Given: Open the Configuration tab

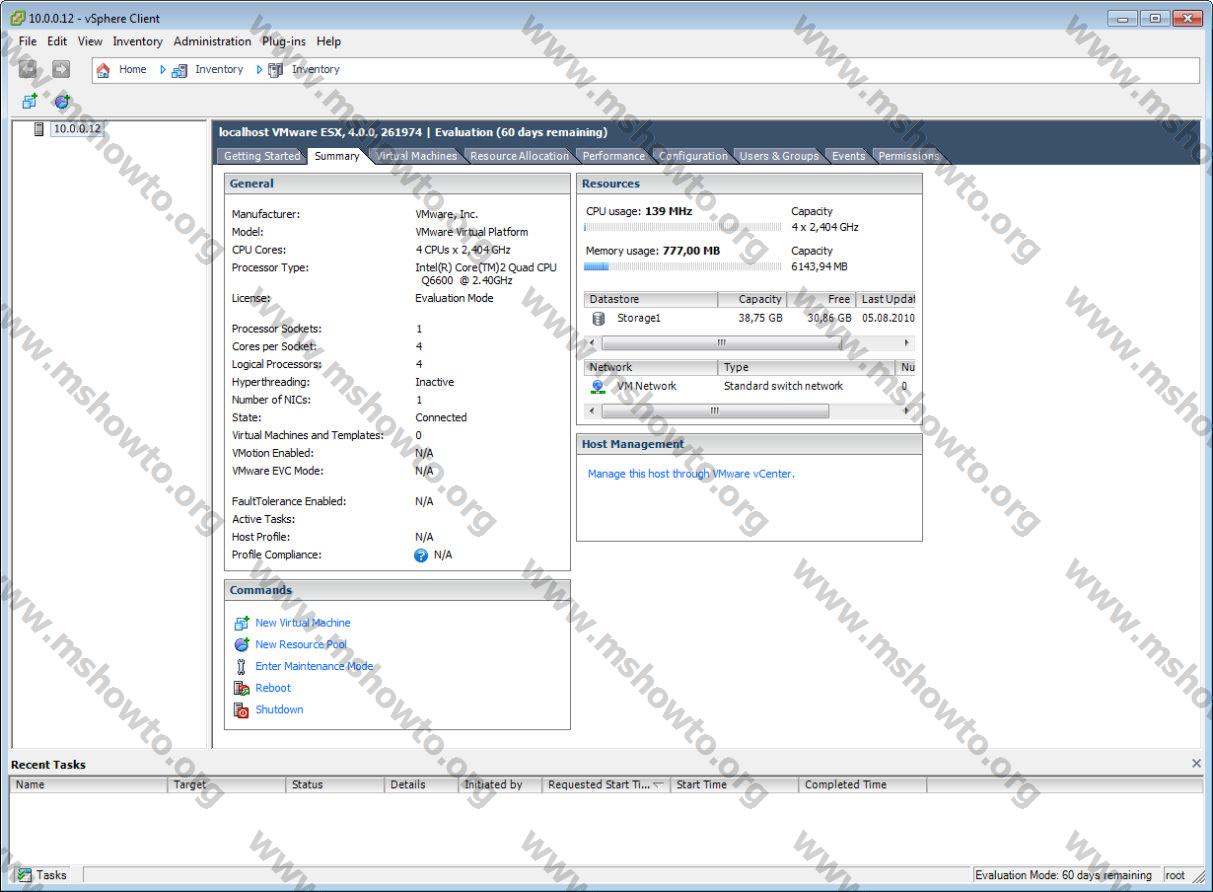Looking at the screenshot, I should tap(693, 156).
